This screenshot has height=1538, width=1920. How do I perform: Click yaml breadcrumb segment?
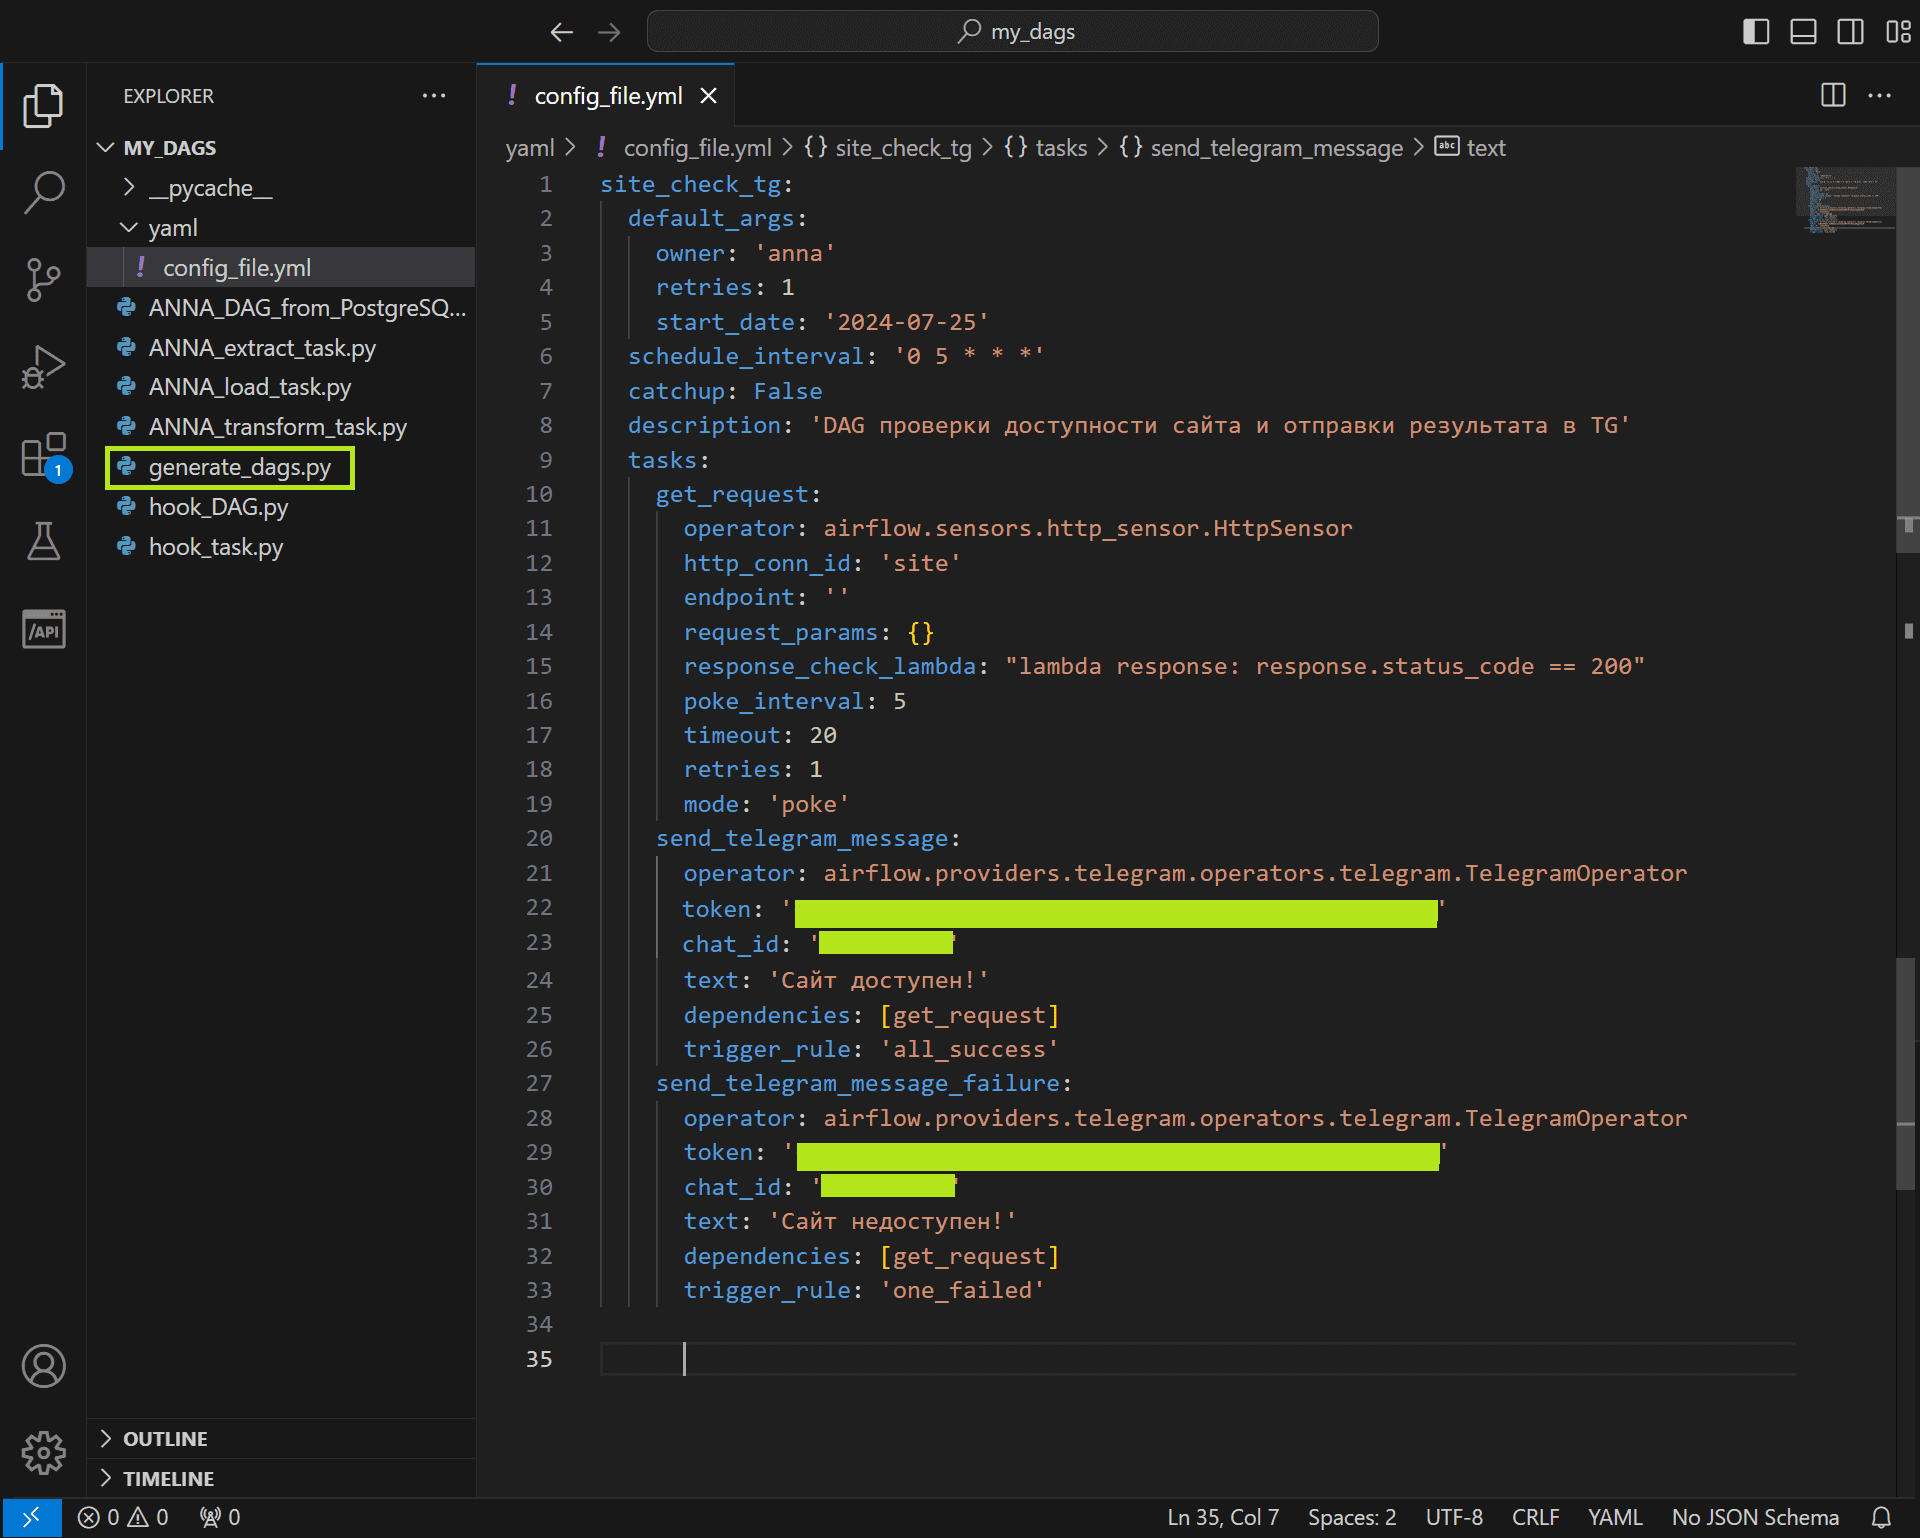[x=529, y=148]
